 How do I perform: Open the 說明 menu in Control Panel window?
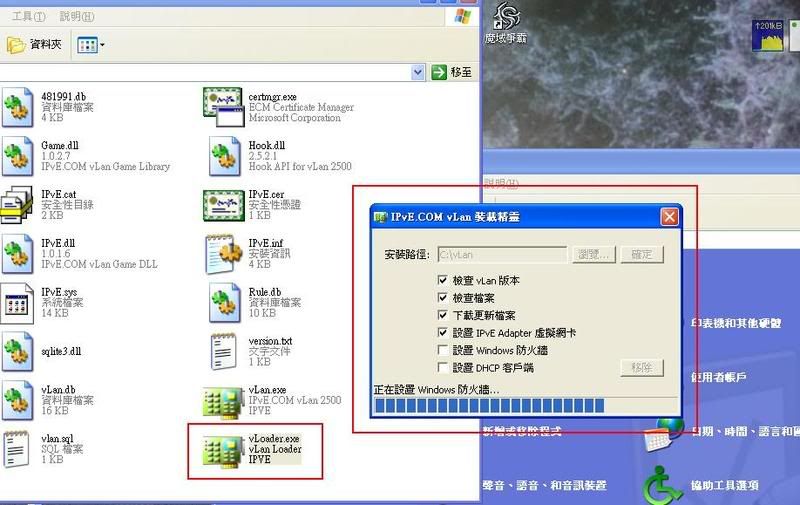(501, 183)
